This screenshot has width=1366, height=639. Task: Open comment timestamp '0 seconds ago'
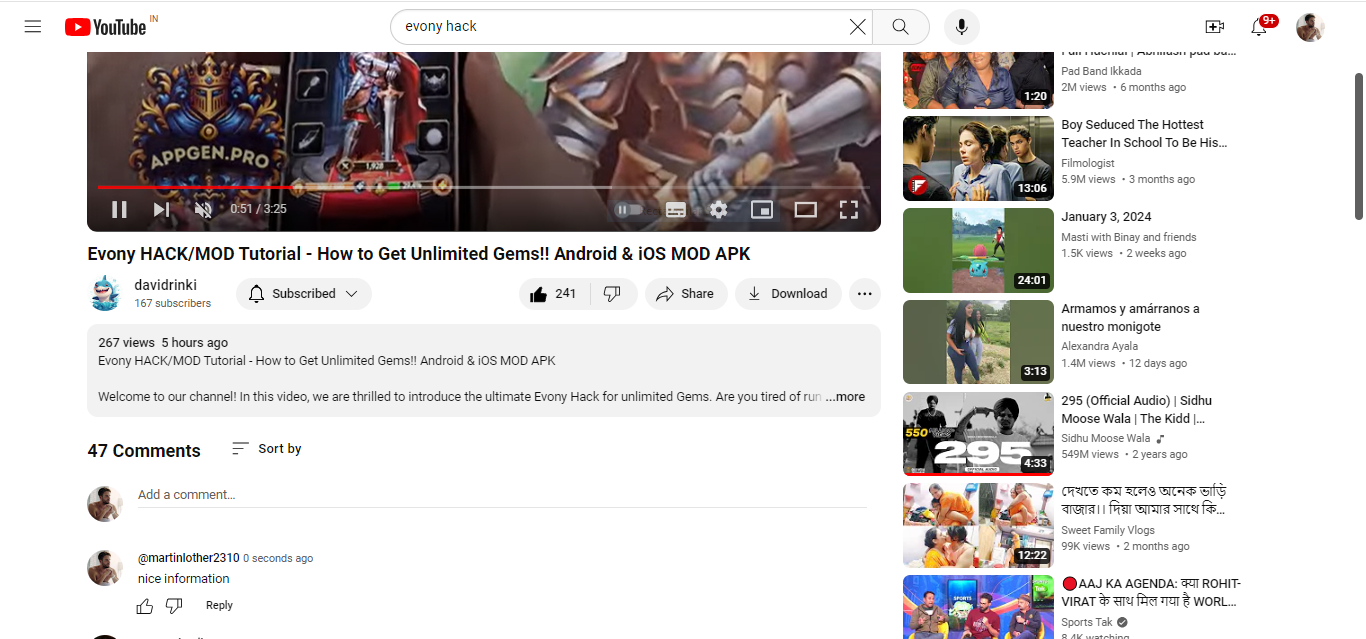tap(278, 558)
